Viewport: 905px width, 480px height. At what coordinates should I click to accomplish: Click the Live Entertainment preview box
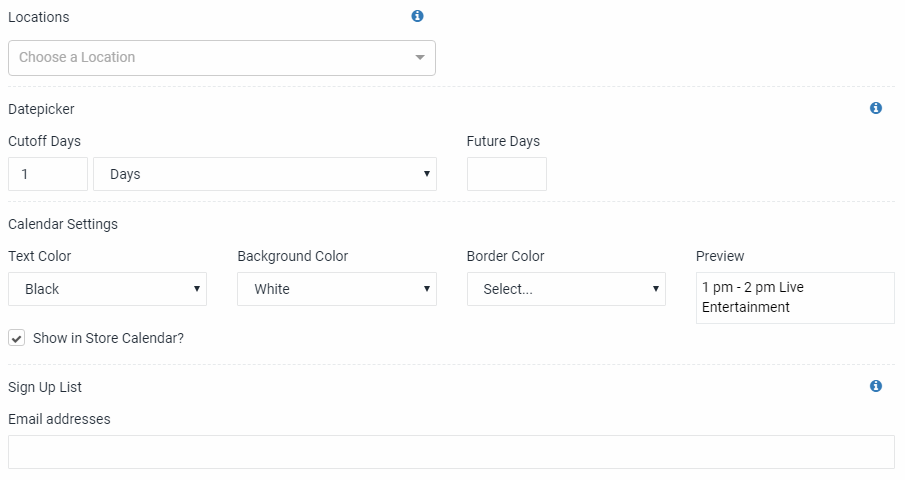(795, 298)
